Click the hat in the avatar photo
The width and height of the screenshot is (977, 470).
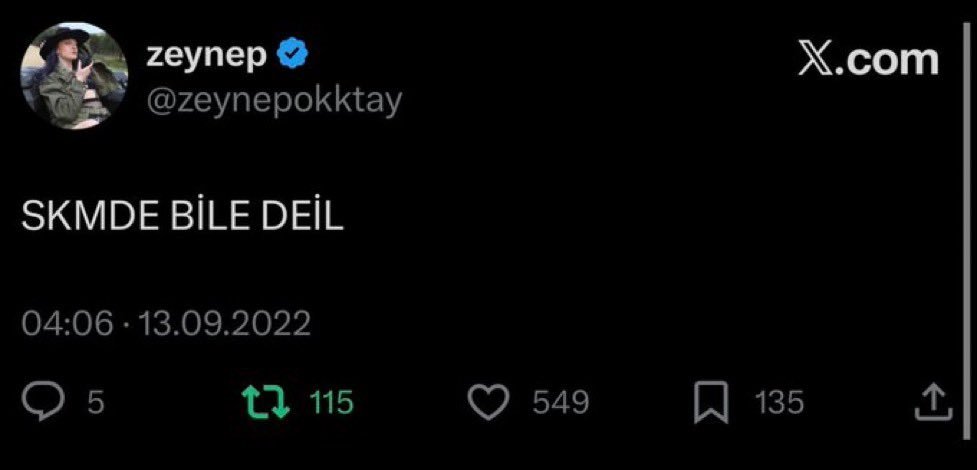[x=64, y=40]
